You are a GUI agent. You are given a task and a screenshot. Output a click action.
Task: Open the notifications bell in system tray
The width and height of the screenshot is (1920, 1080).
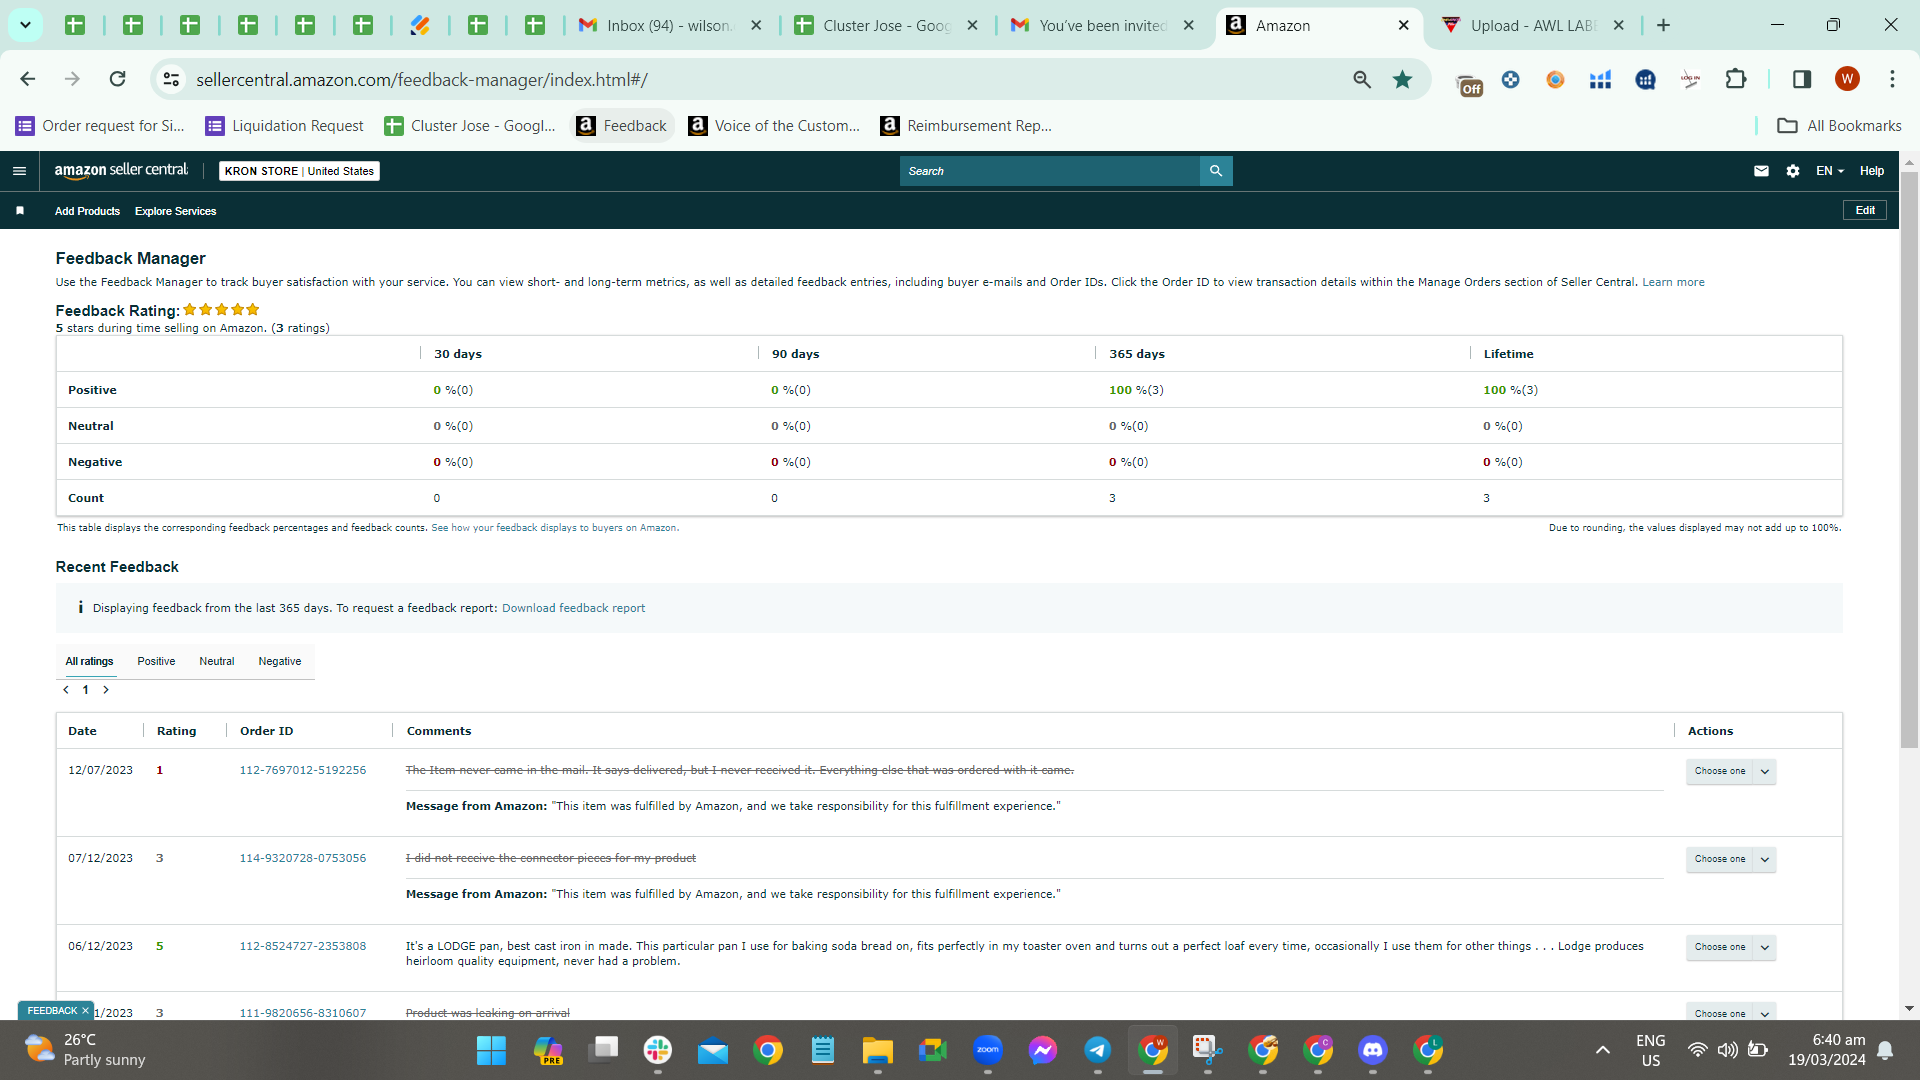click(1885, 1050)
